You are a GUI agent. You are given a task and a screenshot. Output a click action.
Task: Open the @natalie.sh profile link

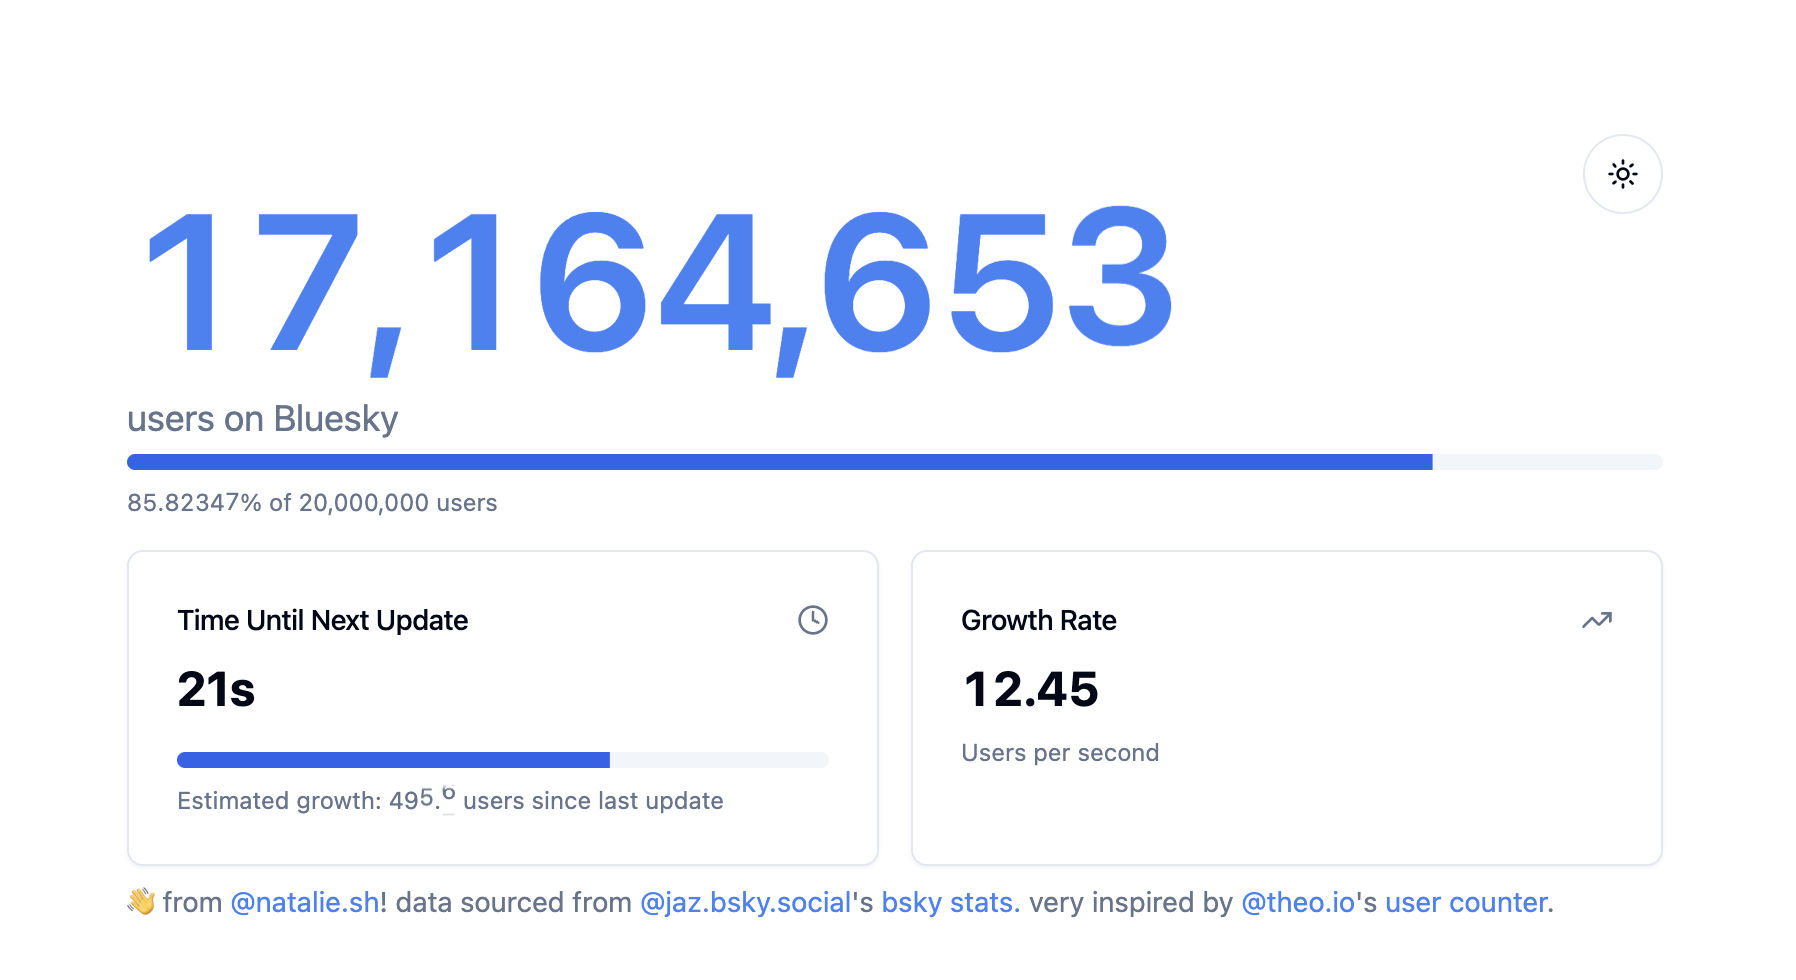coord(304,902)
